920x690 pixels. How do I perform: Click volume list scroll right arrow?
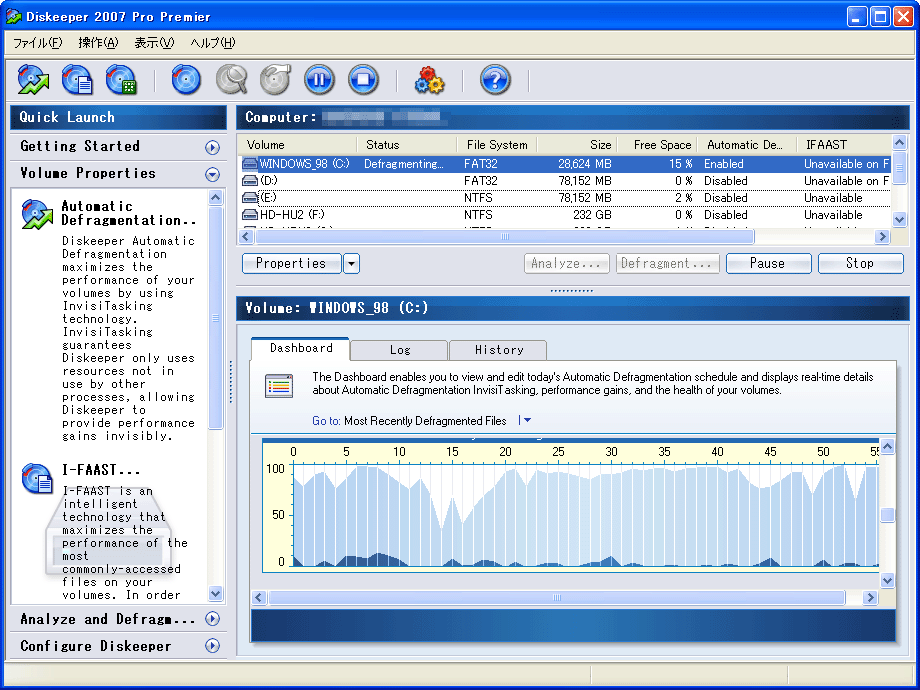(x=882, y=236)
